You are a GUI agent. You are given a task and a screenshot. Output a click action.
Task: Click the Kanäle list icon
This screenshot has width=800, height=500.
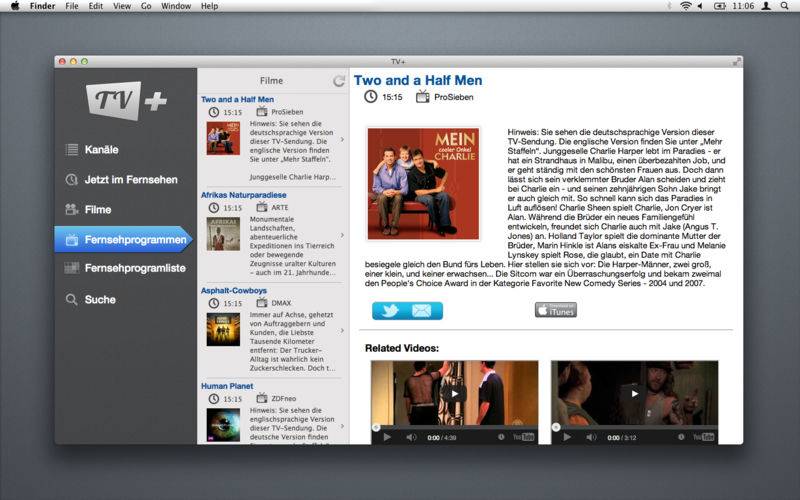(x=72, y=149)
